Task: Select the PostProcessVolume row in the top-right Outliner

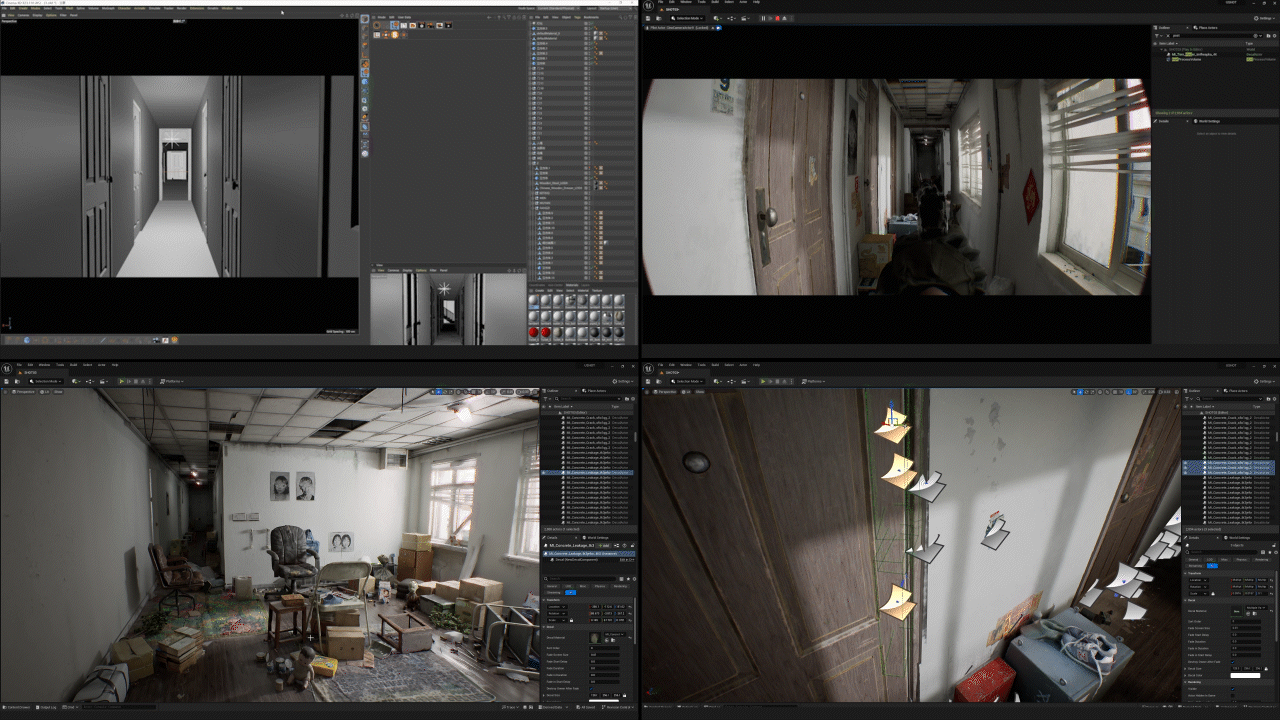Action: click(1215, 59)
